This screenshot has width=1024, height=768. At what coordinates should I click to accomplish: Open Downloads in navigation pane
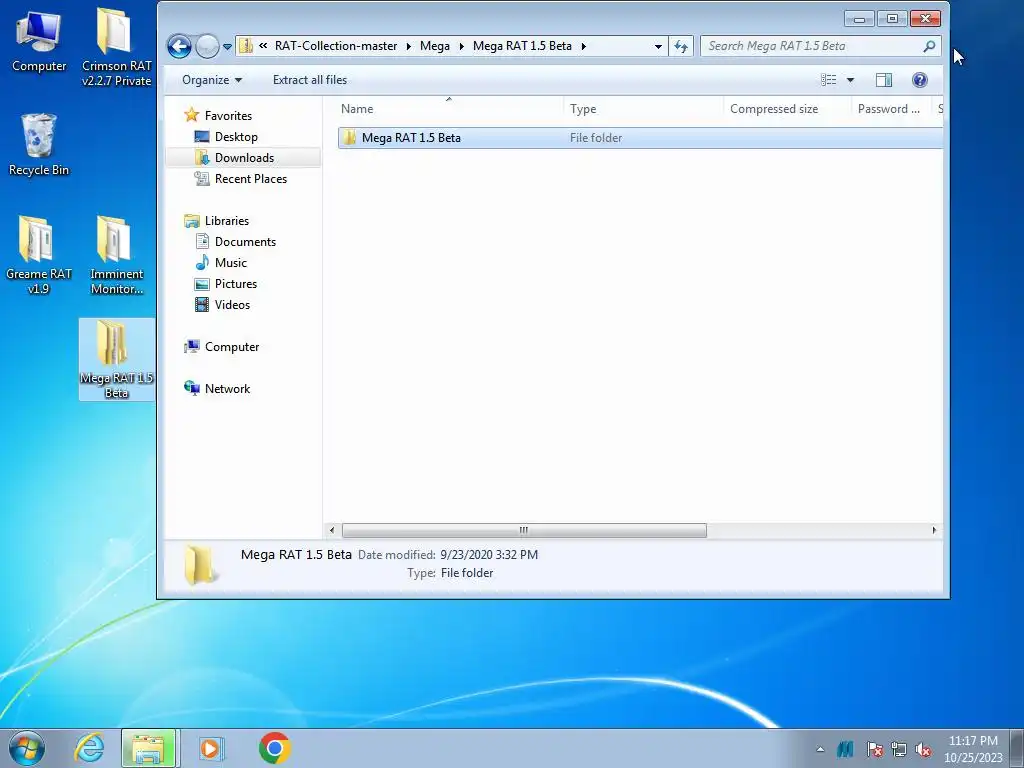(x=244, y=157)
